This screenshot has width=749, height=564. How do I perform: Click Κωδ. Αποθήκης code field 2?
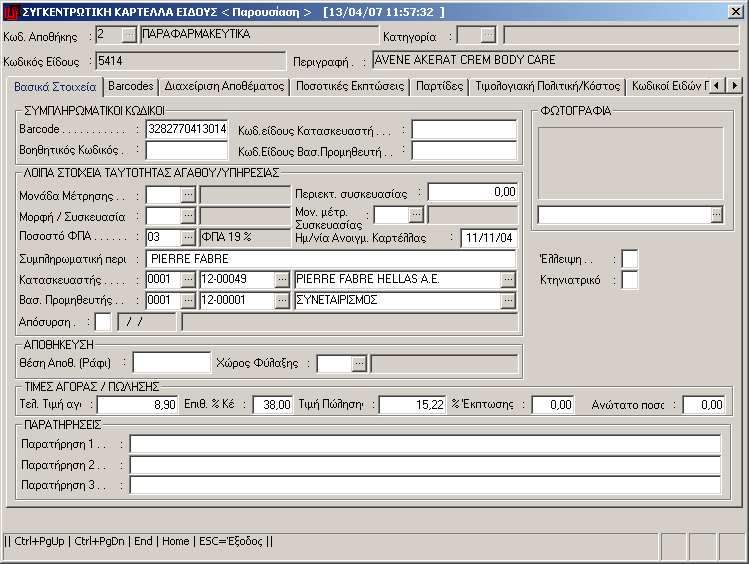point(108,34)
